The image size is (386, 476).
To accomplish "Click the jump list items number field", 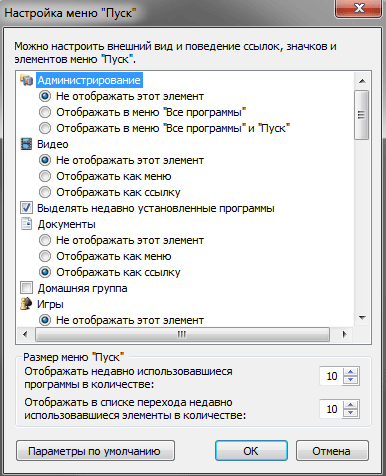I will pos(331,409).
